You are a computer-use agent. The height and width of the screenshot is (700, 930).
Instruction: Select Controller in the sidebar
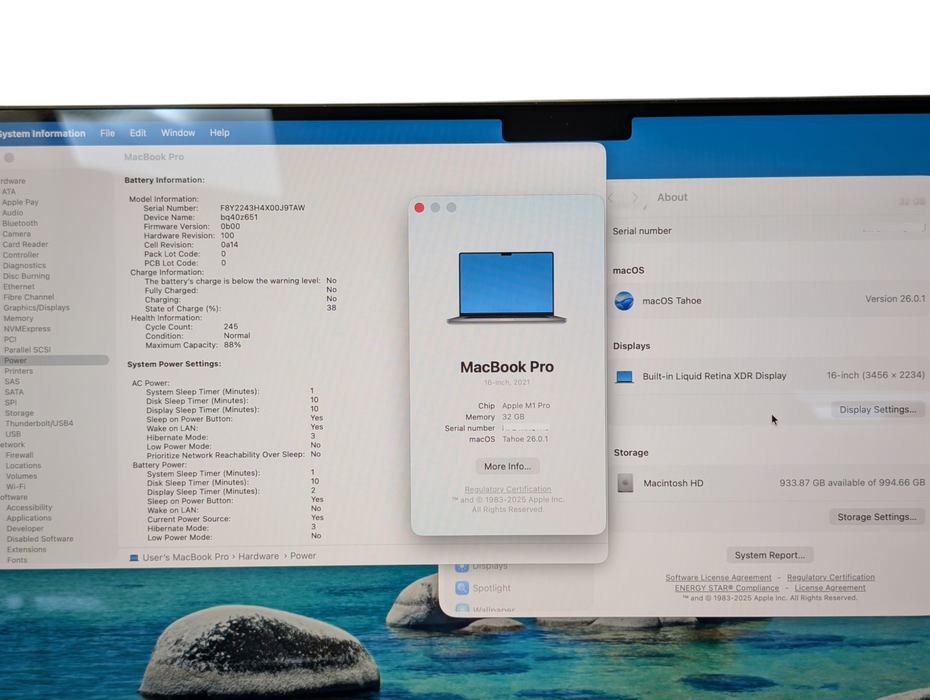(21, 255)
